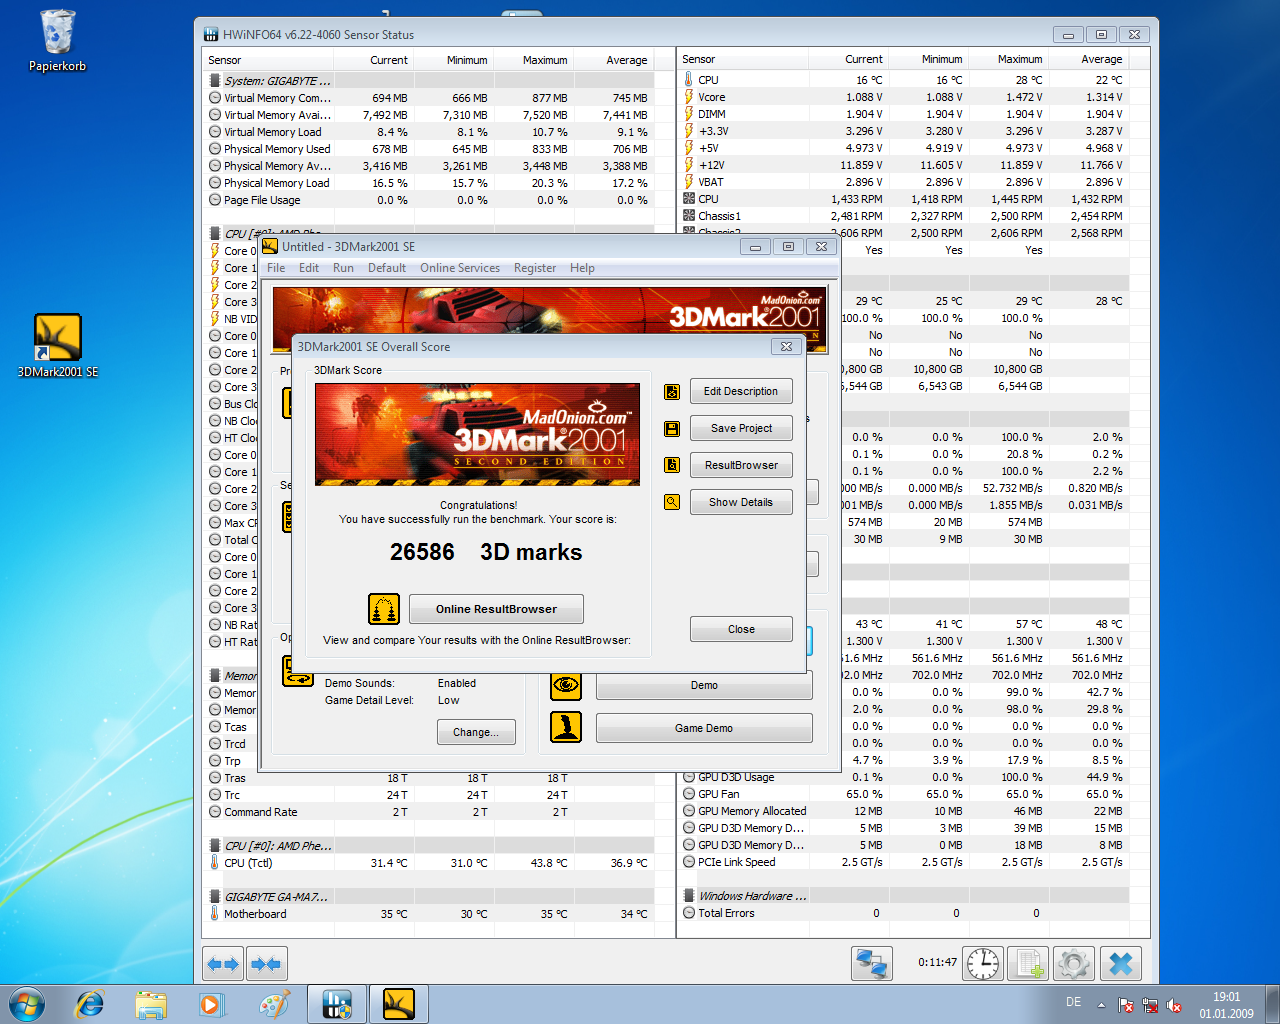Open the Online Services menu
Screen dimensions: 1280x1024
click(460, 268)
